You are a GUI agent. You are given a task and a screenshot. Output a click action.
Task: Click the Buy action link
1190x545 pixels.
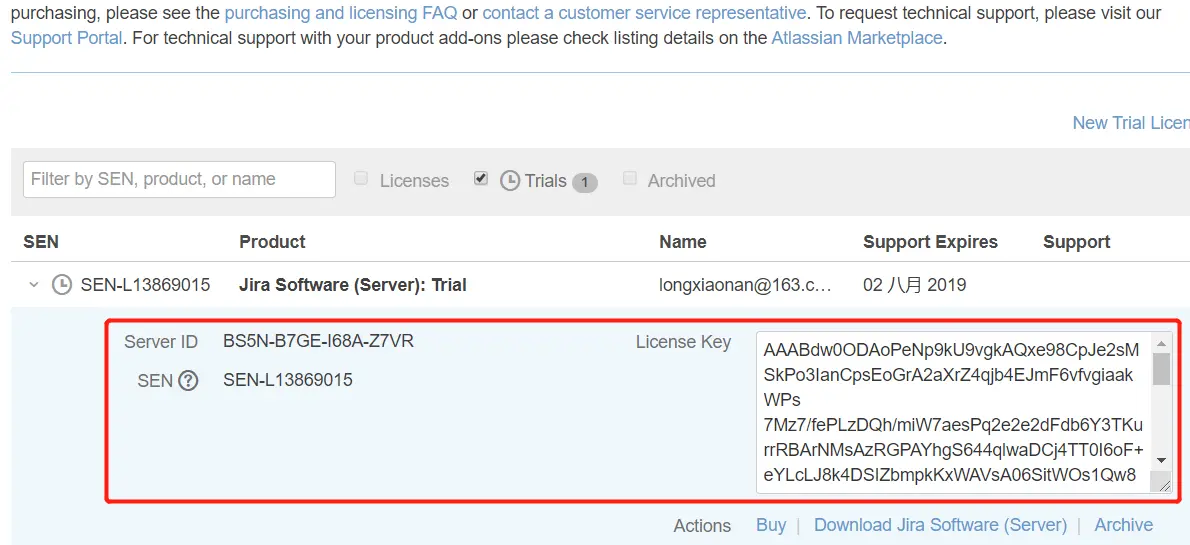click(771, 525)
